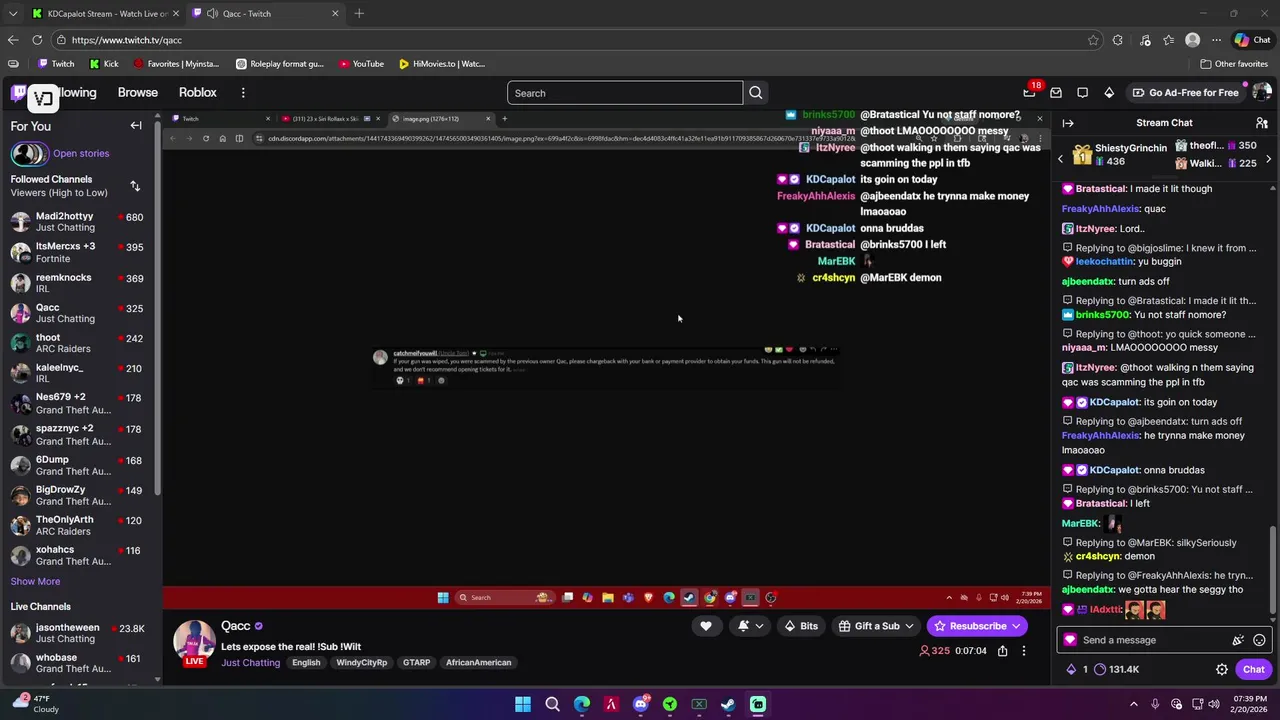Open the Other favorites folder
1280x720 pixels.
[x=1234, y=63]
